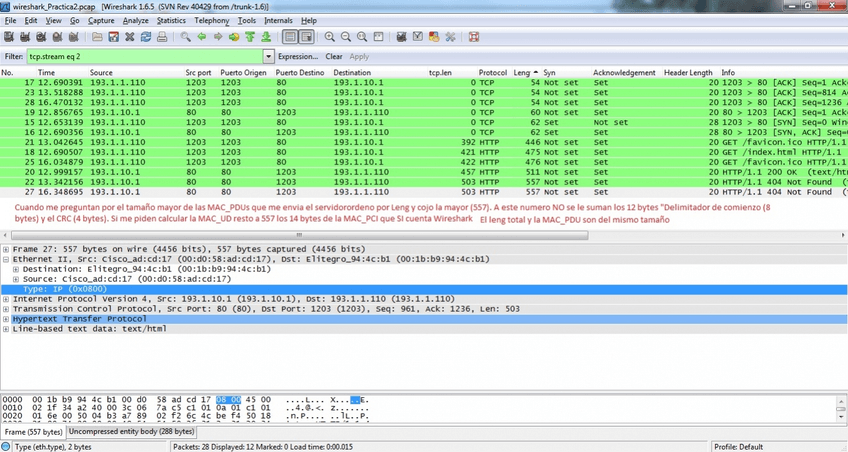848x452 pixels.
Task: Click the Zoom in toolbar icon
Action: (x=330, y=37)
